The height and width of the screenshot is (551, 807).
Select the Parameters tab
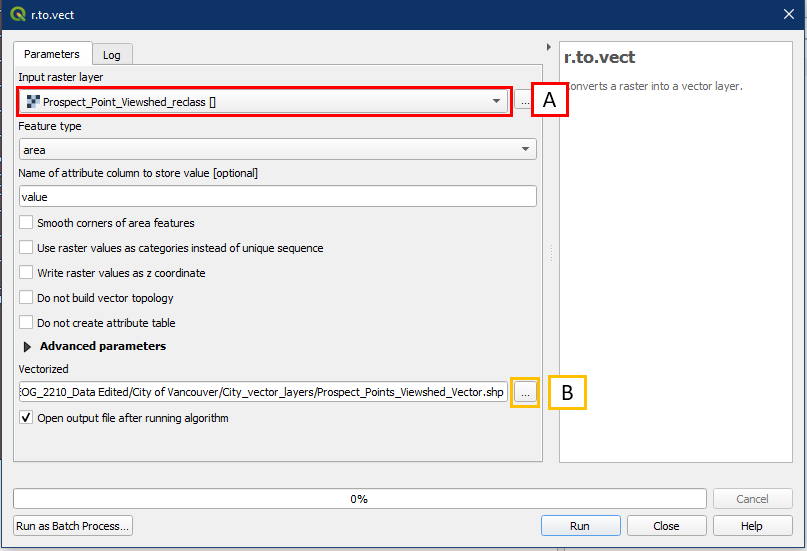52,54
